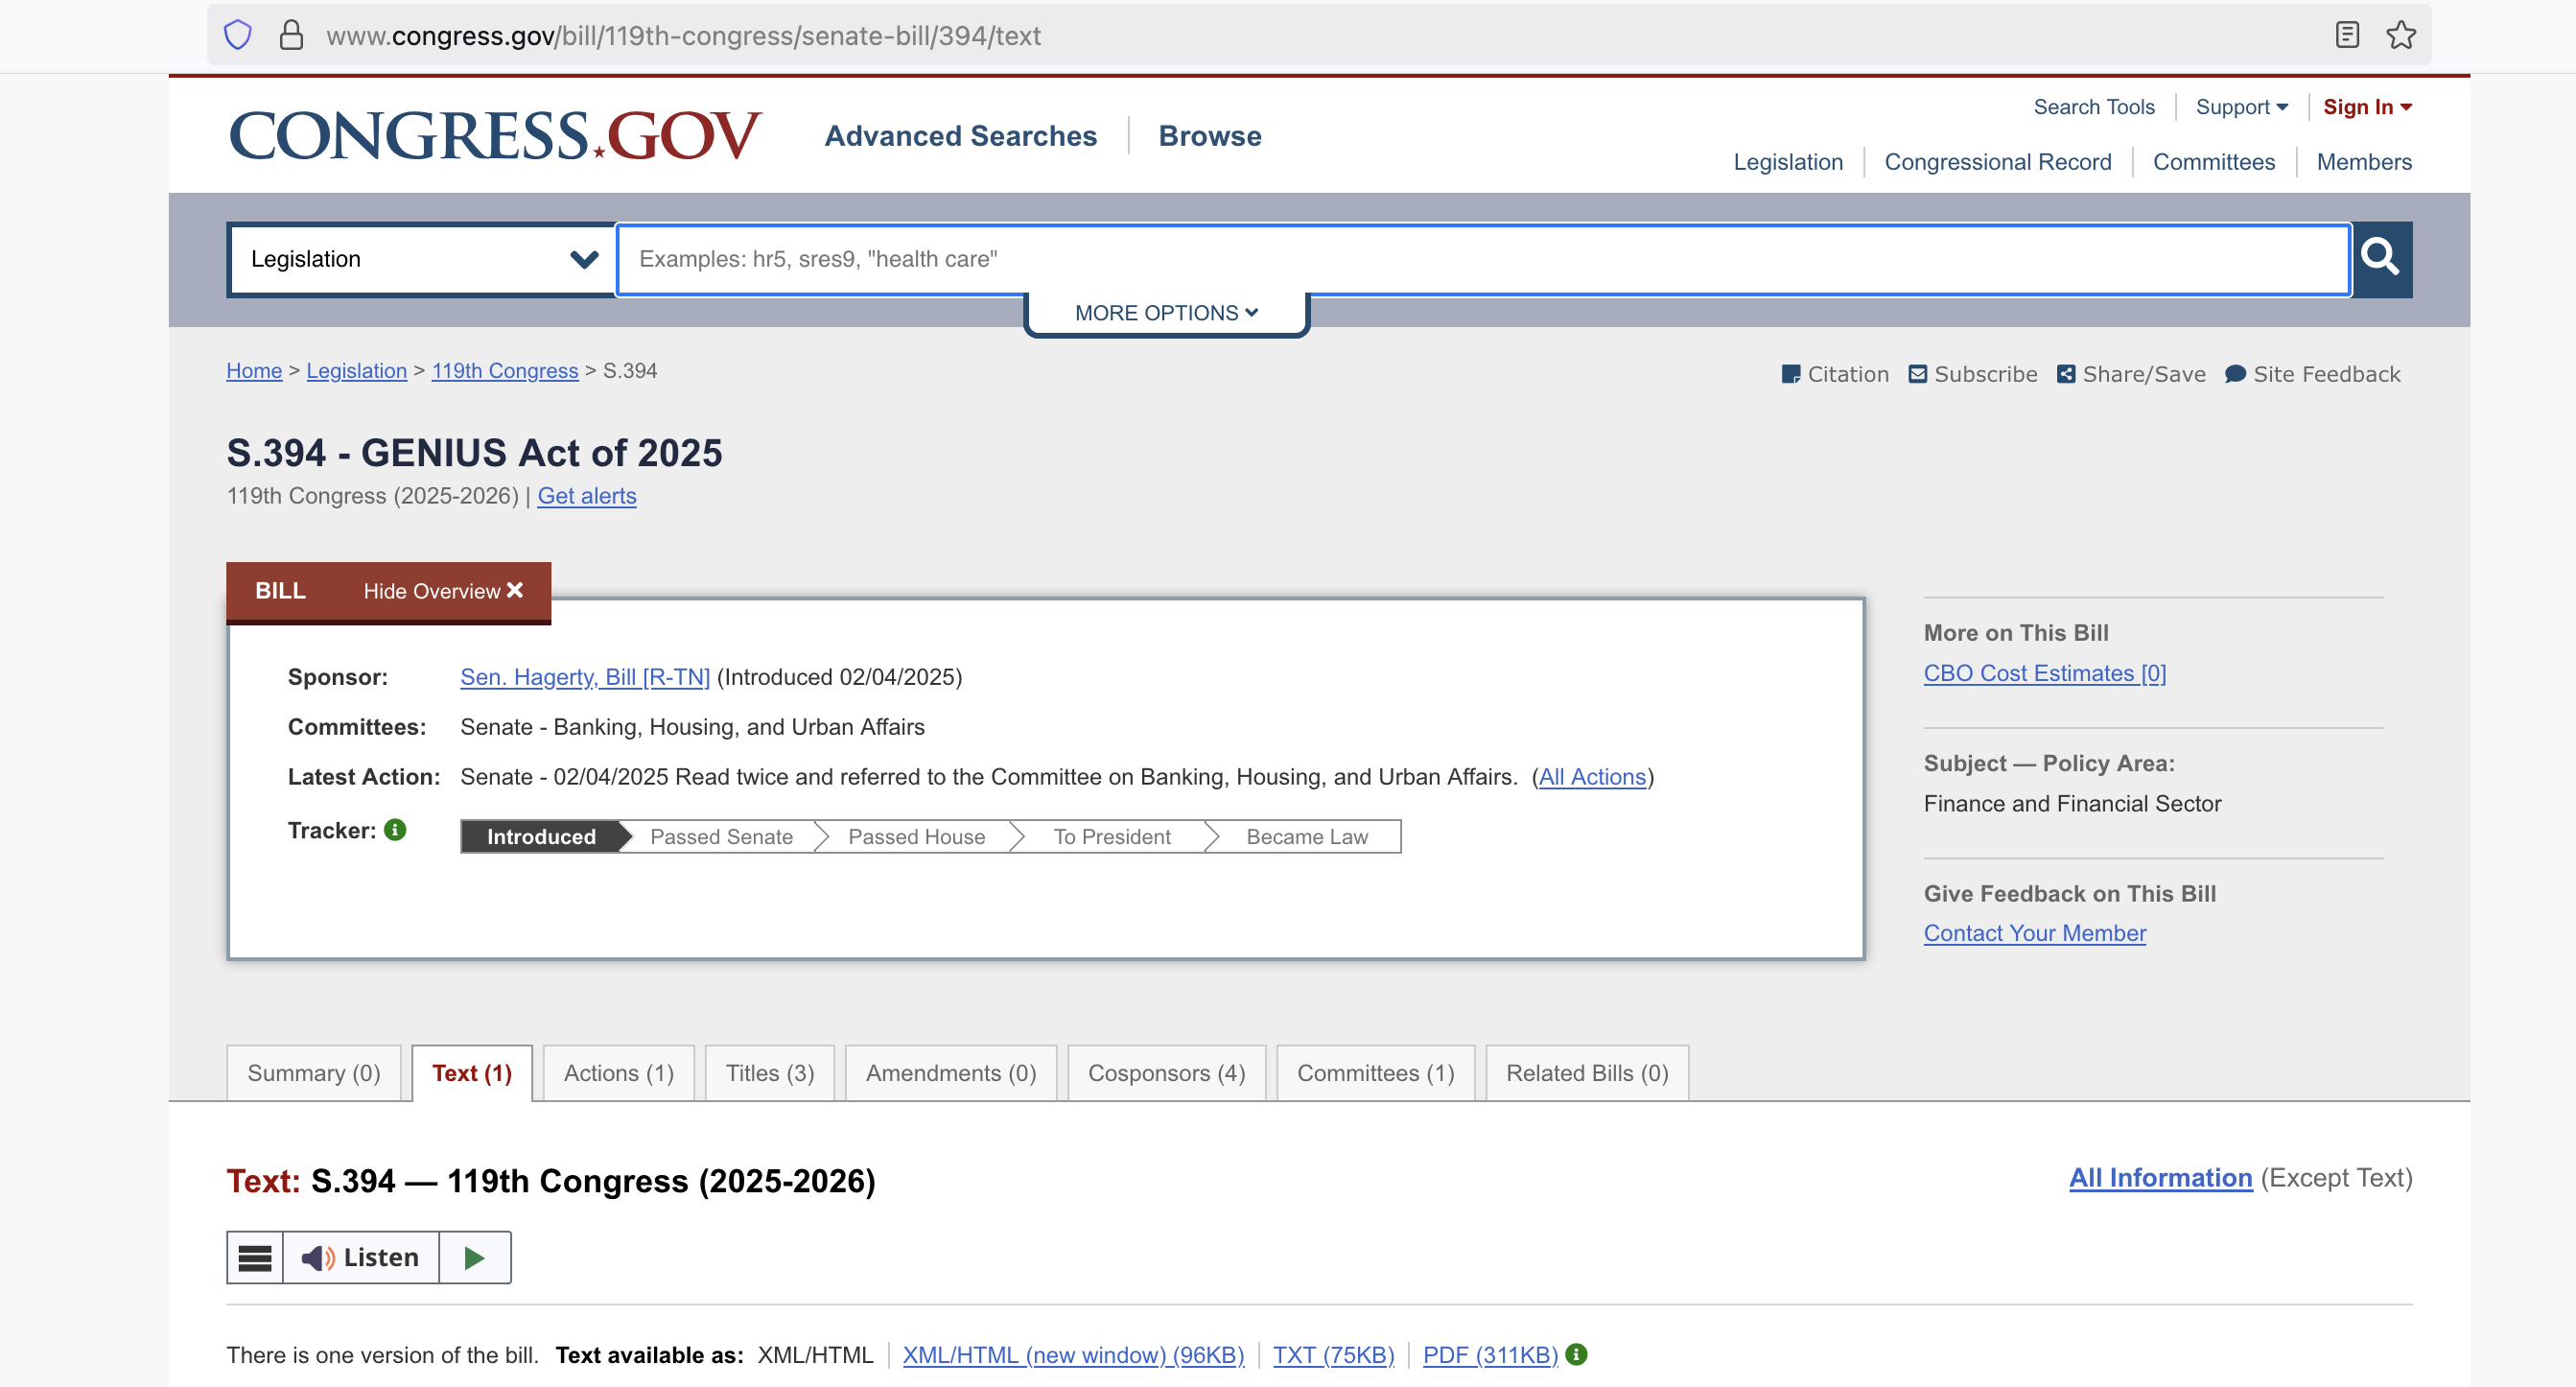Click the Introduced stage in tracker
This screenshot has width=2576, height=1387.
coord(541,837)
